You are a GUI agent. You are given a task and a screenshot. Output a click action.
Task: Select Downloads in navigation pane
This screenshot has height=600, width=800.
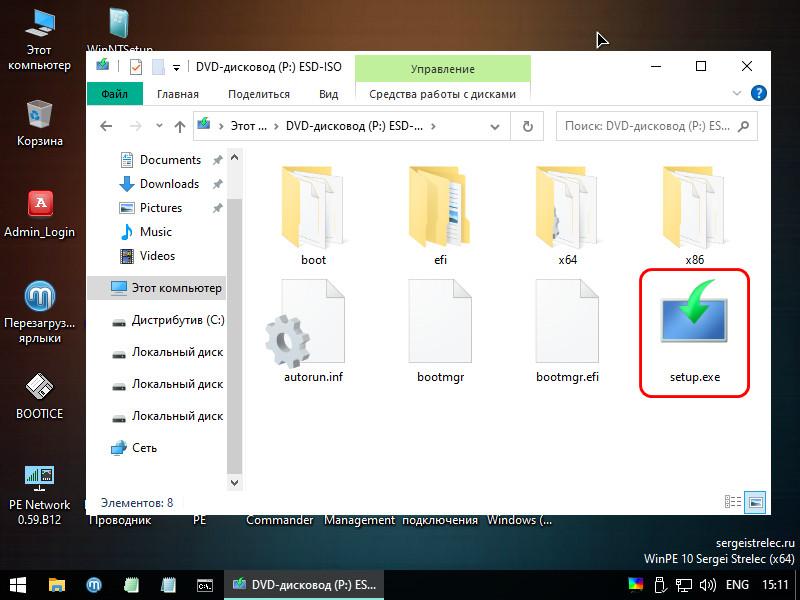click(169, 184)
